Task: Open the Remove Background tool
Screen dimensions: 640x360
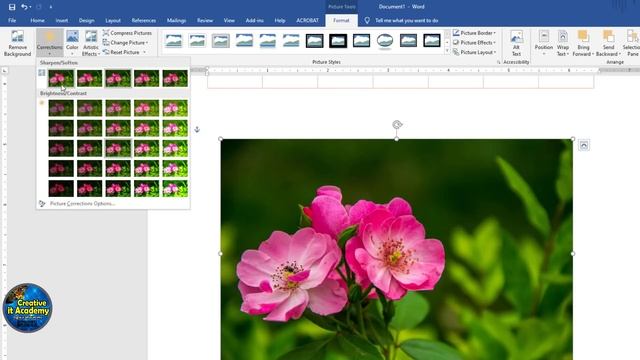Action: point(17,43)
